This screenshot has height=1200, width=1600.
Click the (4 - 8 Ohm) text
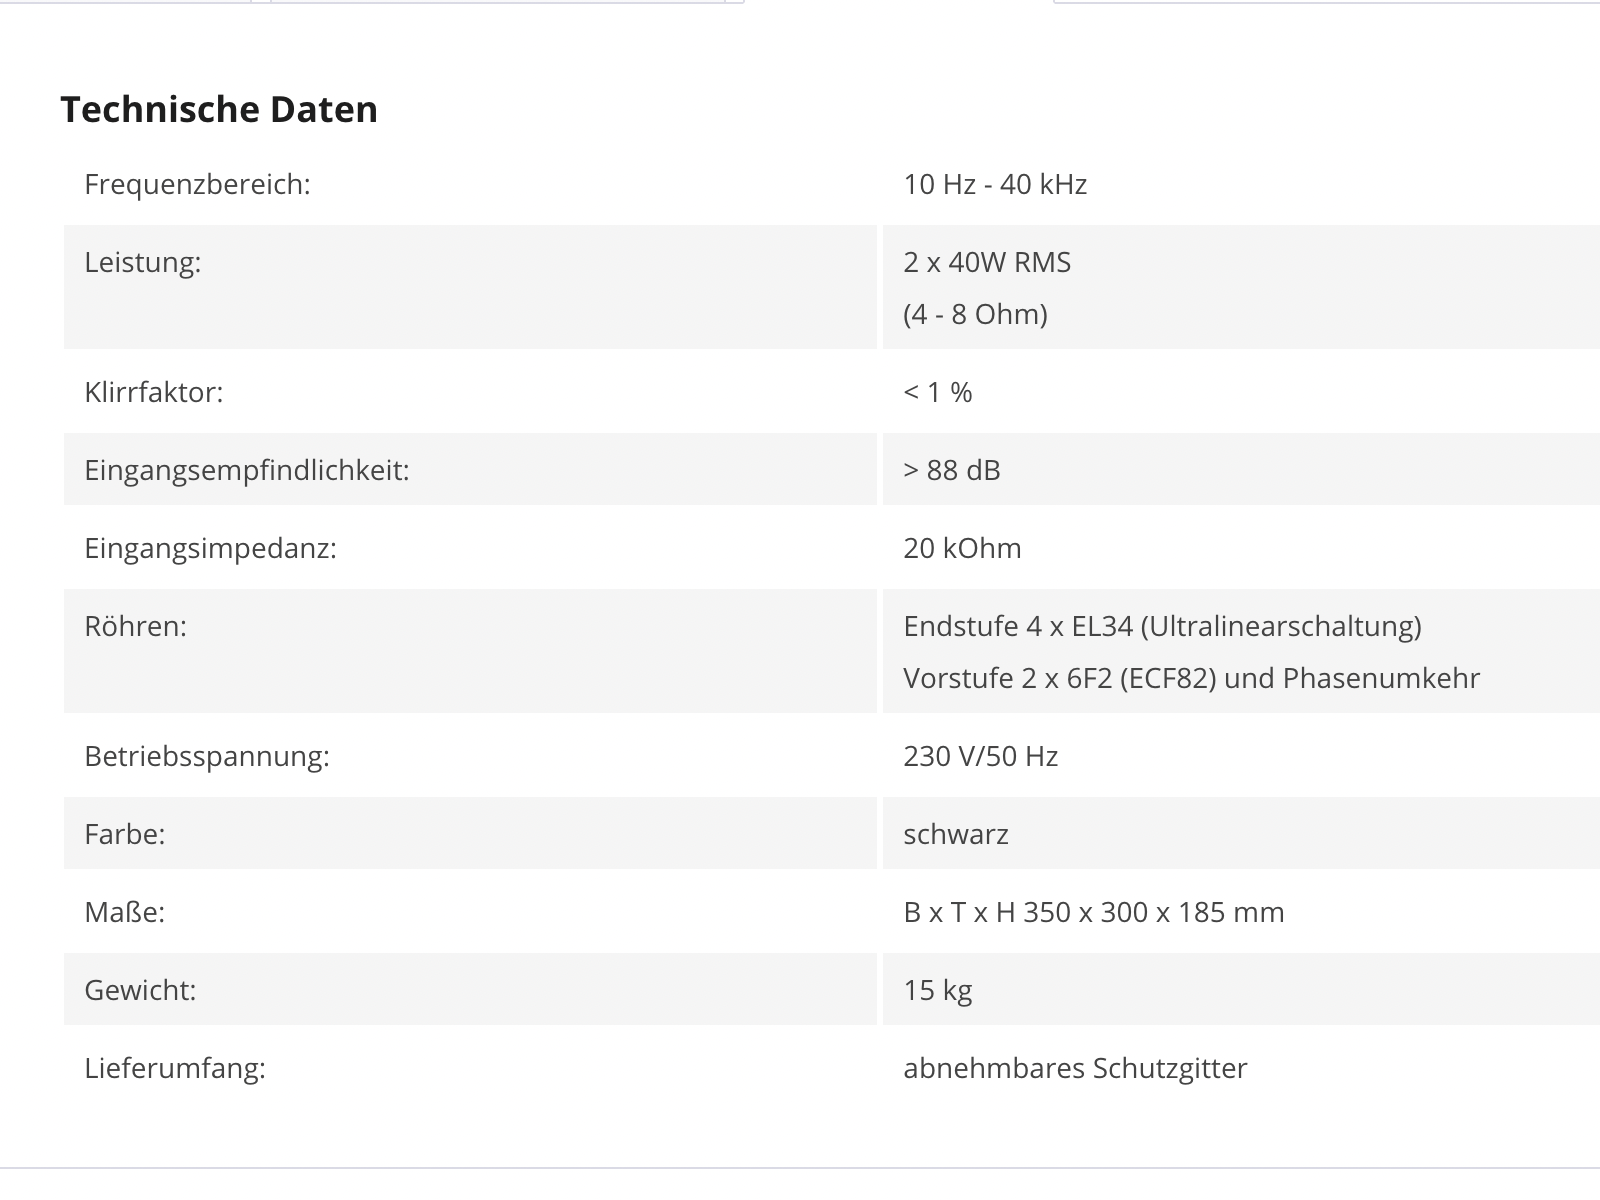pos(975,315)
